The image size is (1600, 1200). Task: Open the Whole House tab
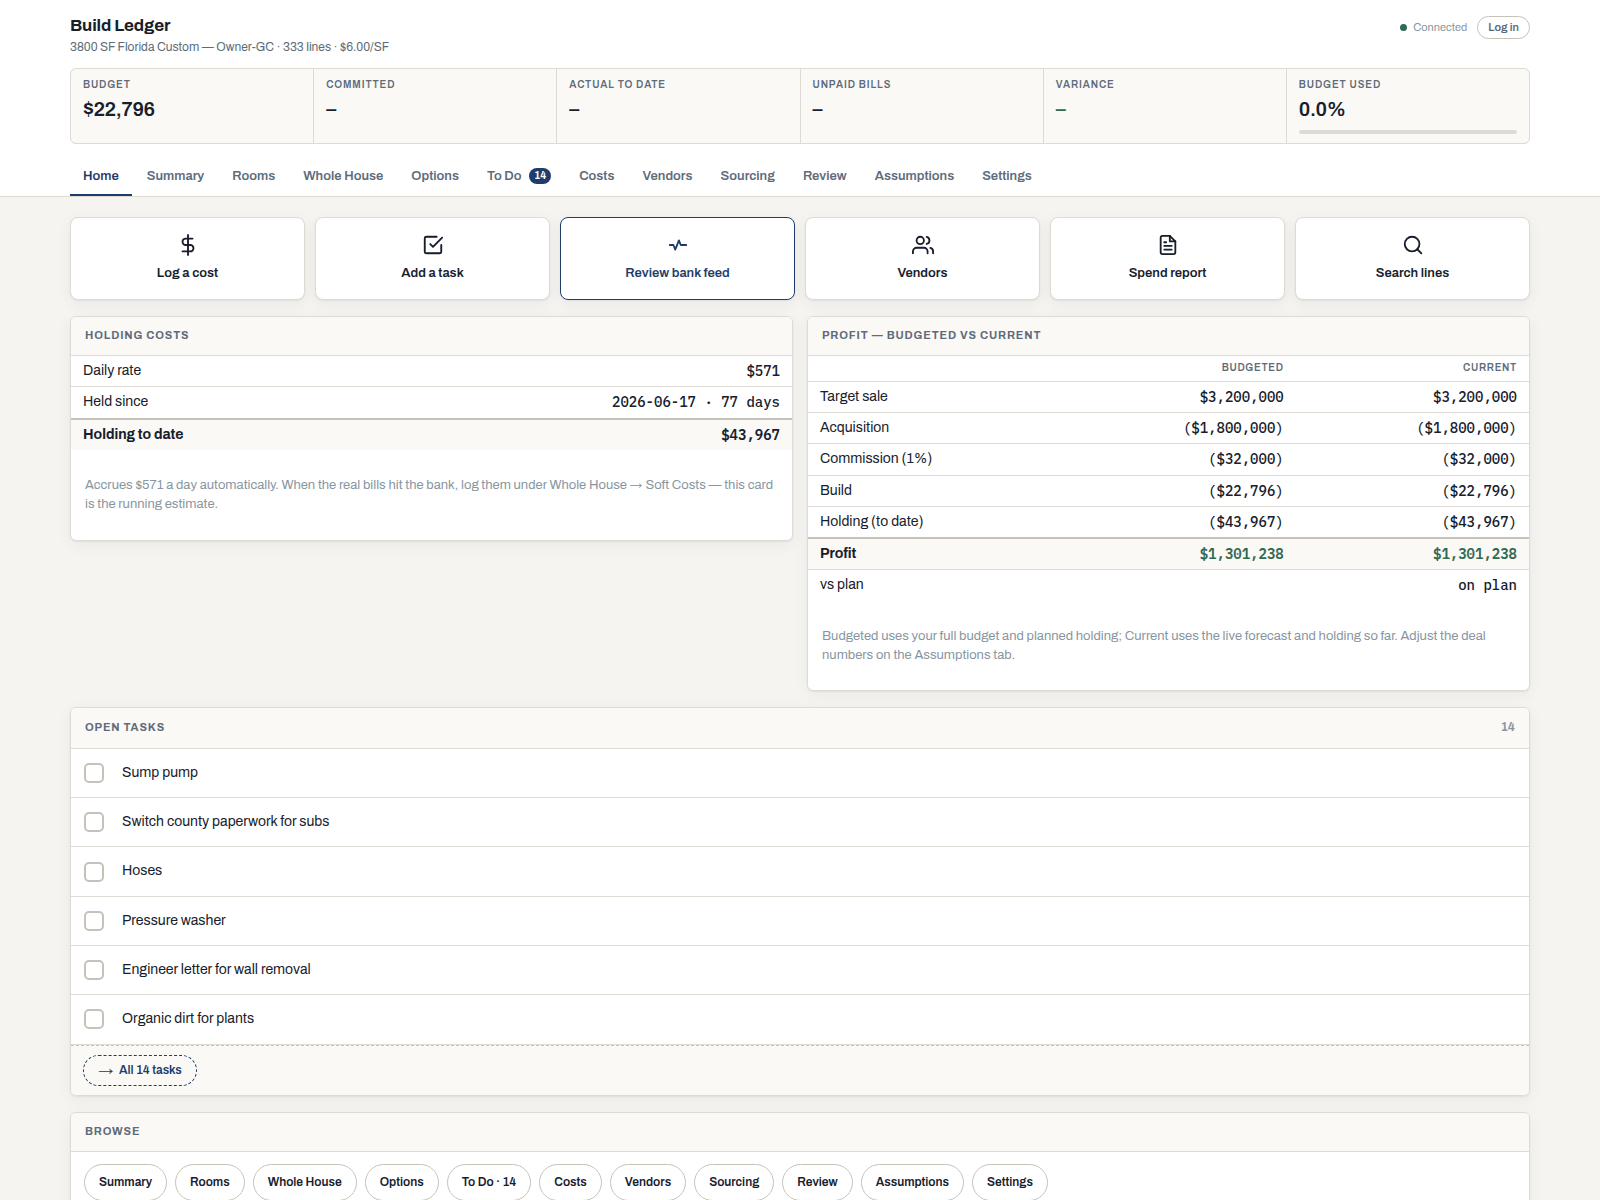(x=343, y=176)
